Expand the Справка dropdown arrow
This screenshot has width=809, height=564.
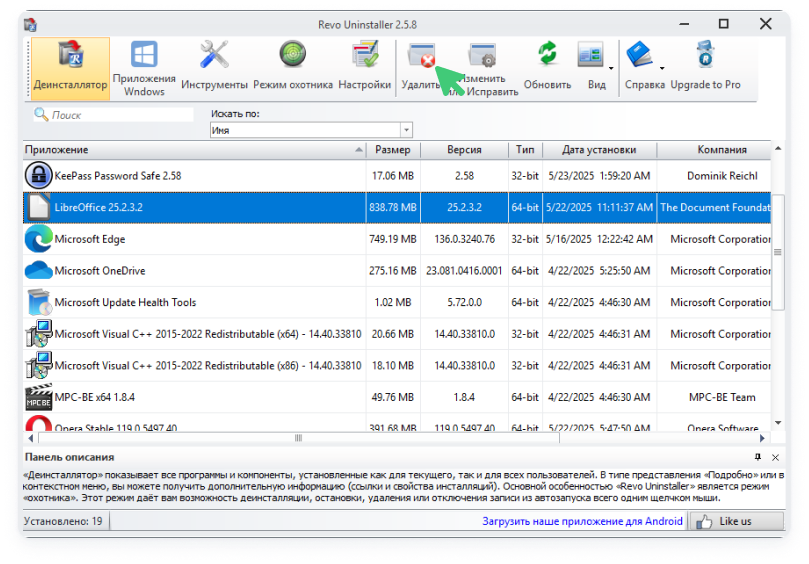[662, 68]
